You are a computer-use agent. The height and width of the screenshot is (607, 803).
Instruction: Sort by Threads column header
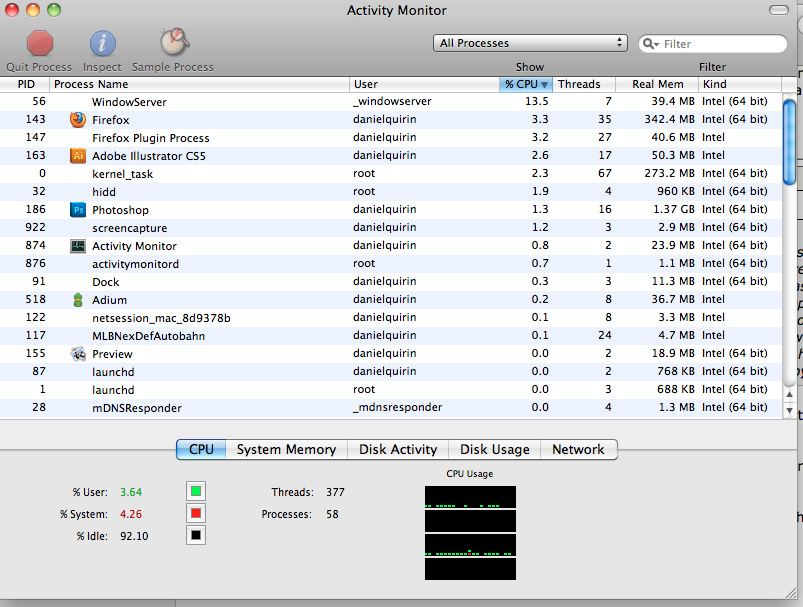pyautogui.click(x=584, y=84)
